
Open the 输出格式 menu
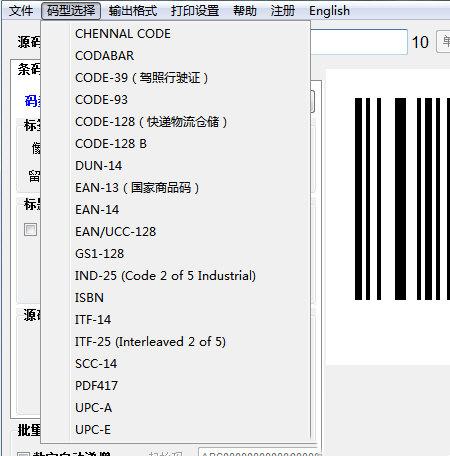click(x=133, y=11)
